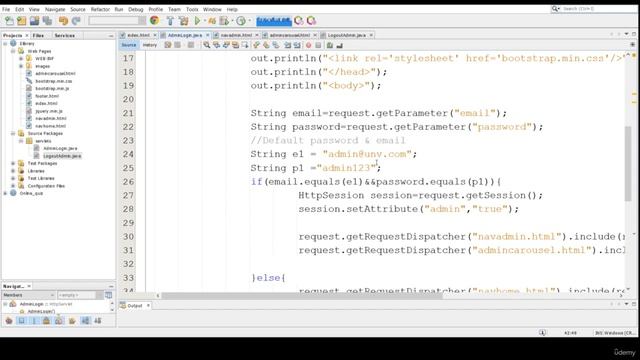The height and width of the screenshot is (360, 640).
Task: Click the Navigator filter field
Action: pyautogui.click(x=77, y=295)
